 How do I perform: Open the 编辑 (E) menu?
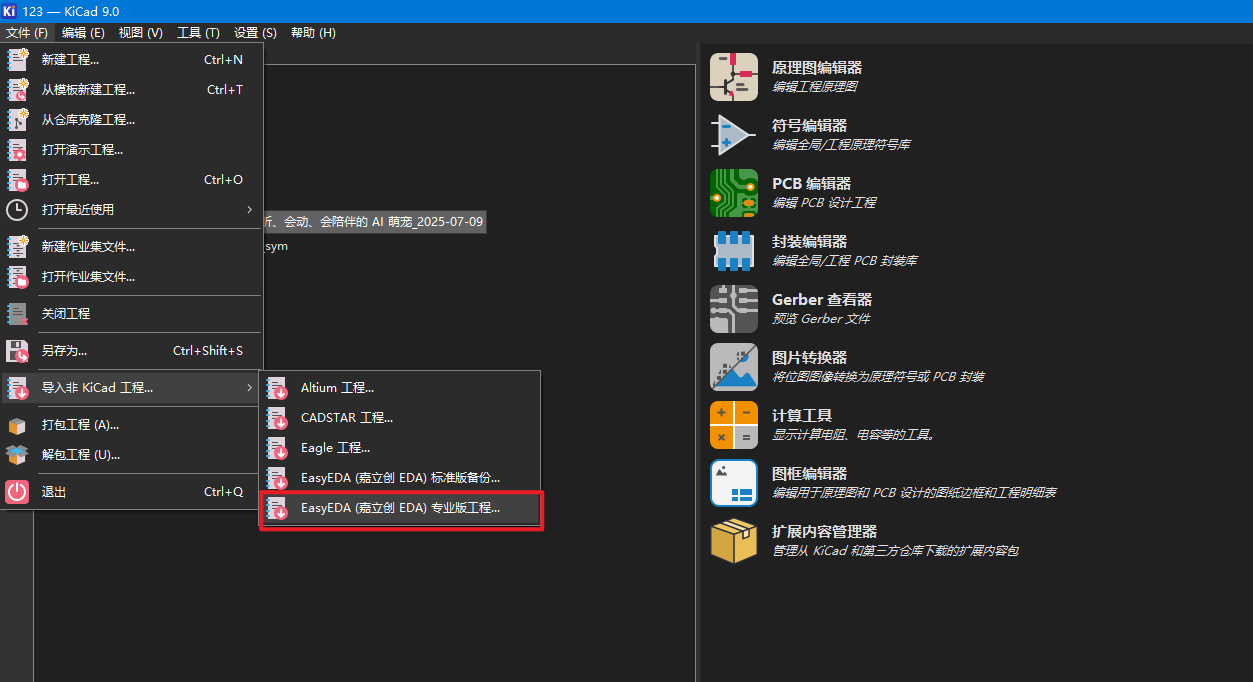click(83, 33)
